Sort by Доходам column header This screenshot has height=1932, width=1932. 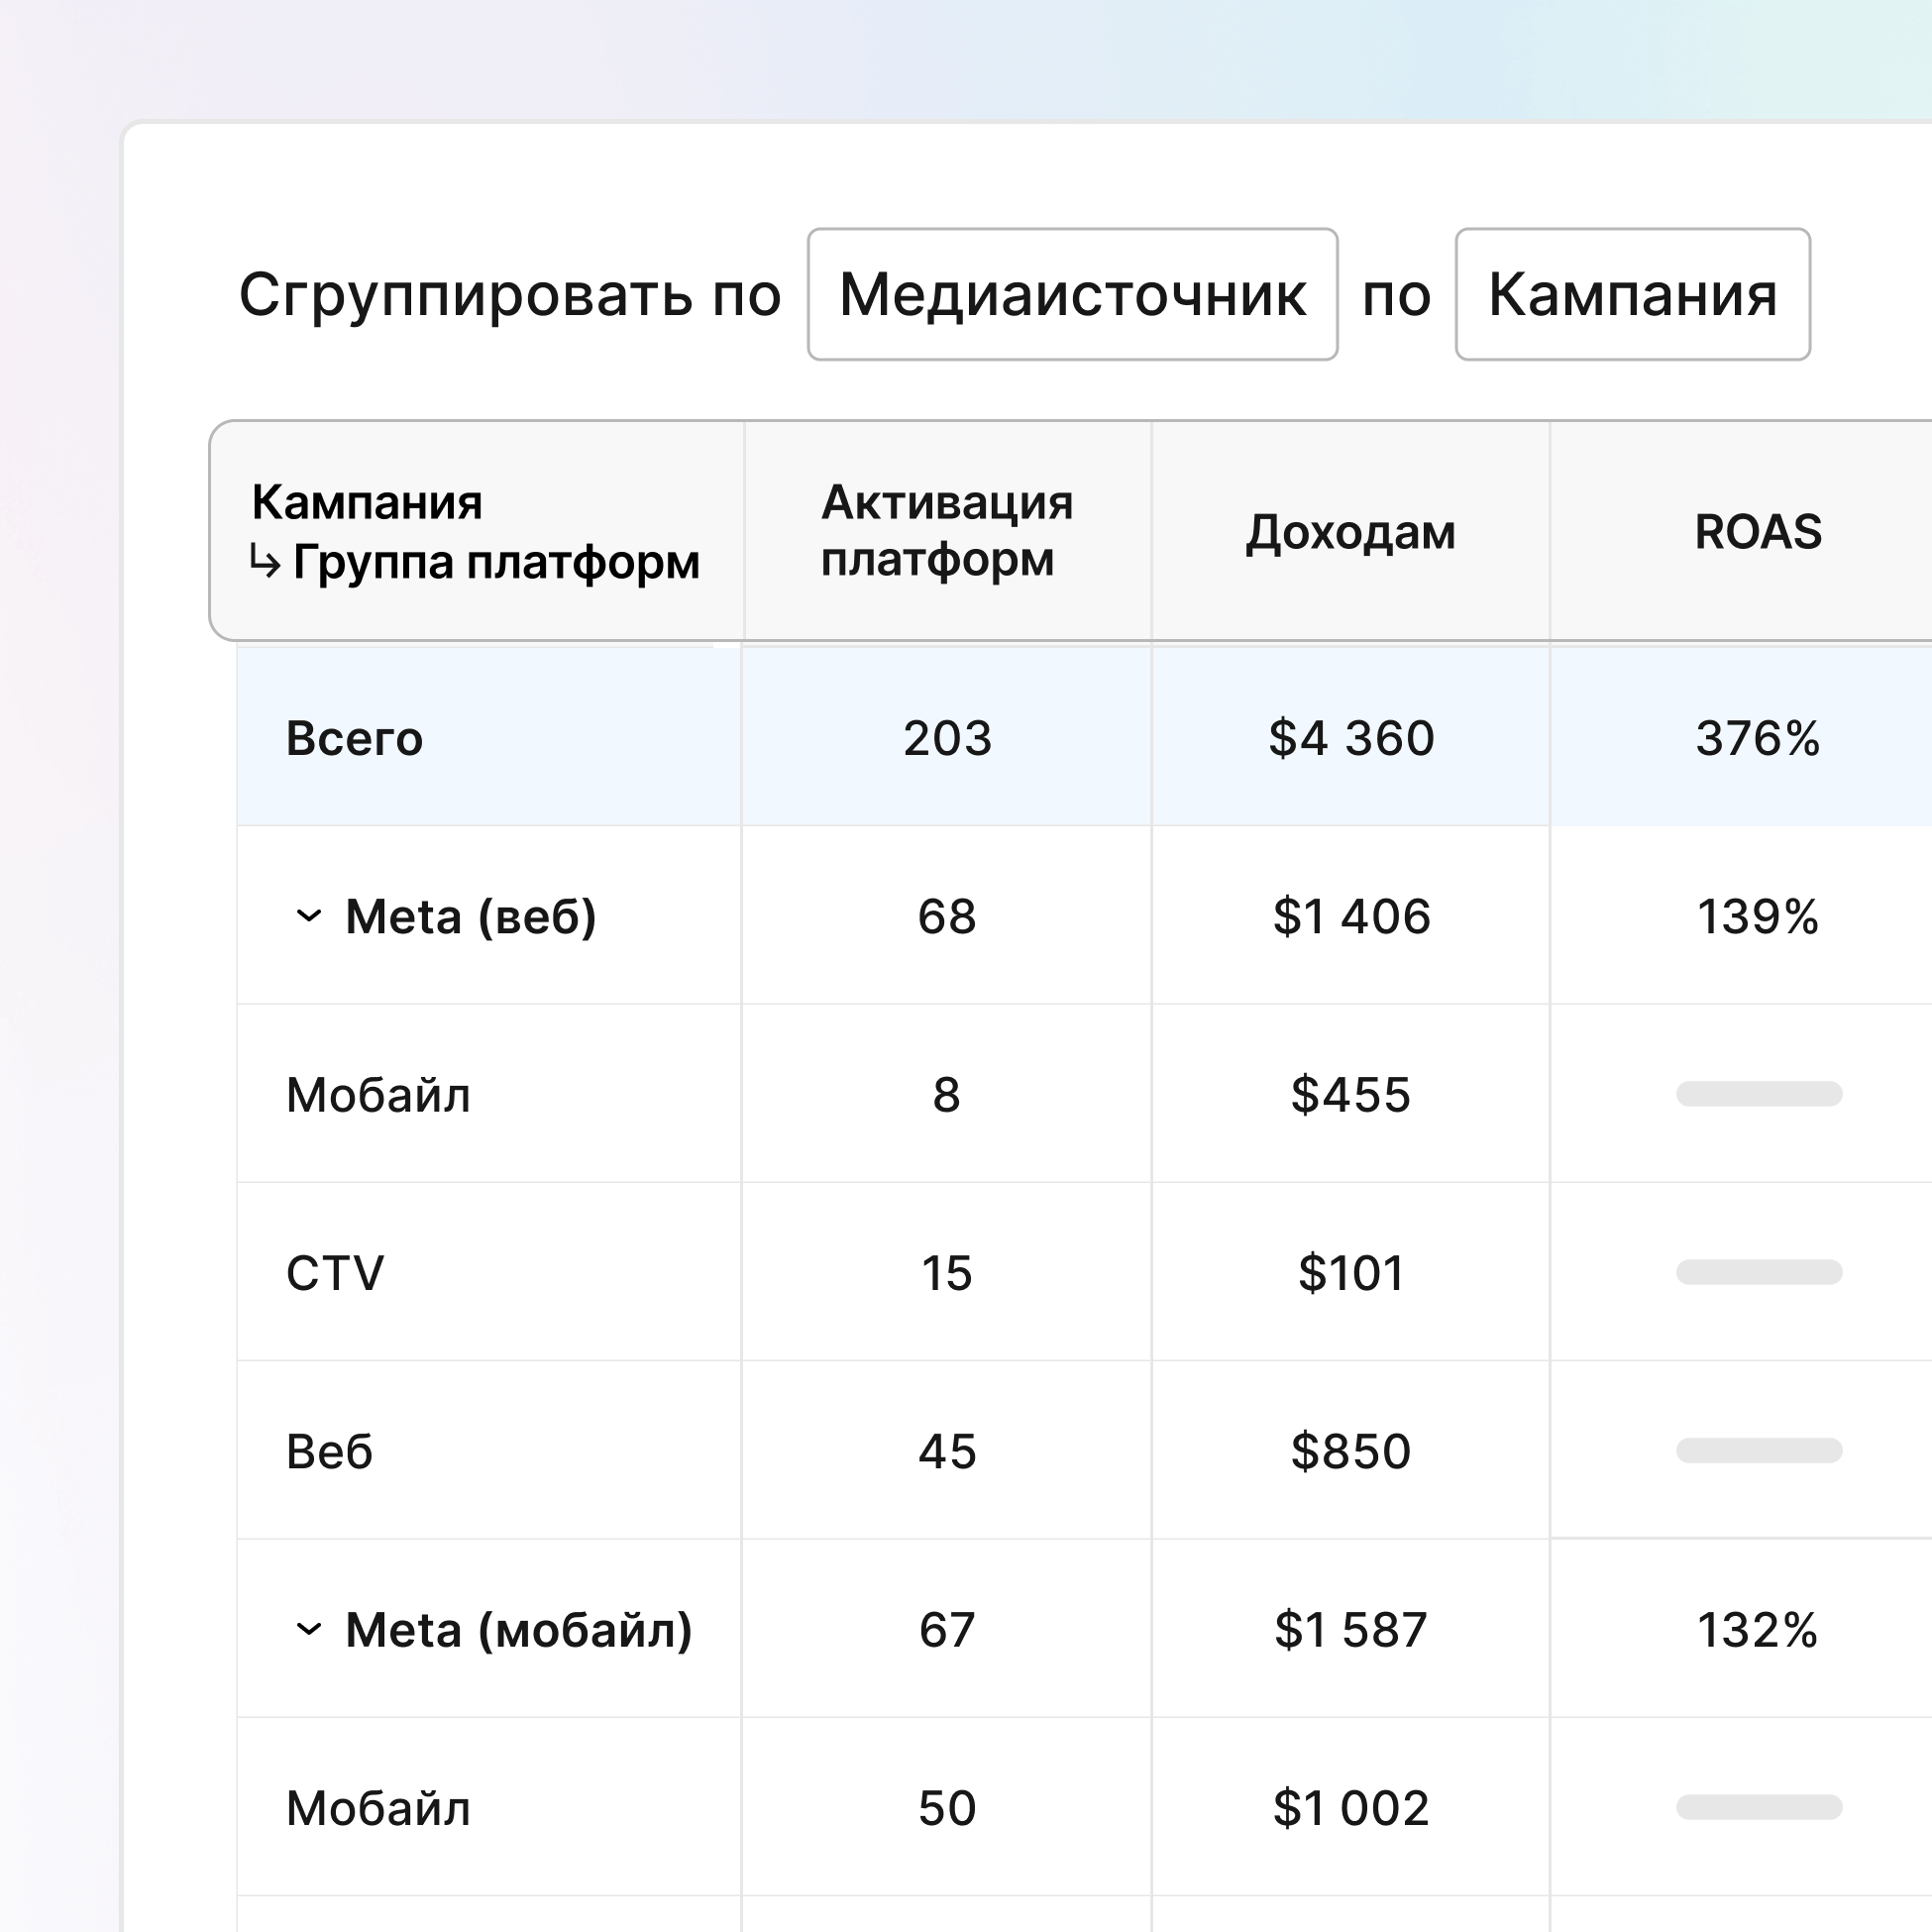[x=1350, y=532]
